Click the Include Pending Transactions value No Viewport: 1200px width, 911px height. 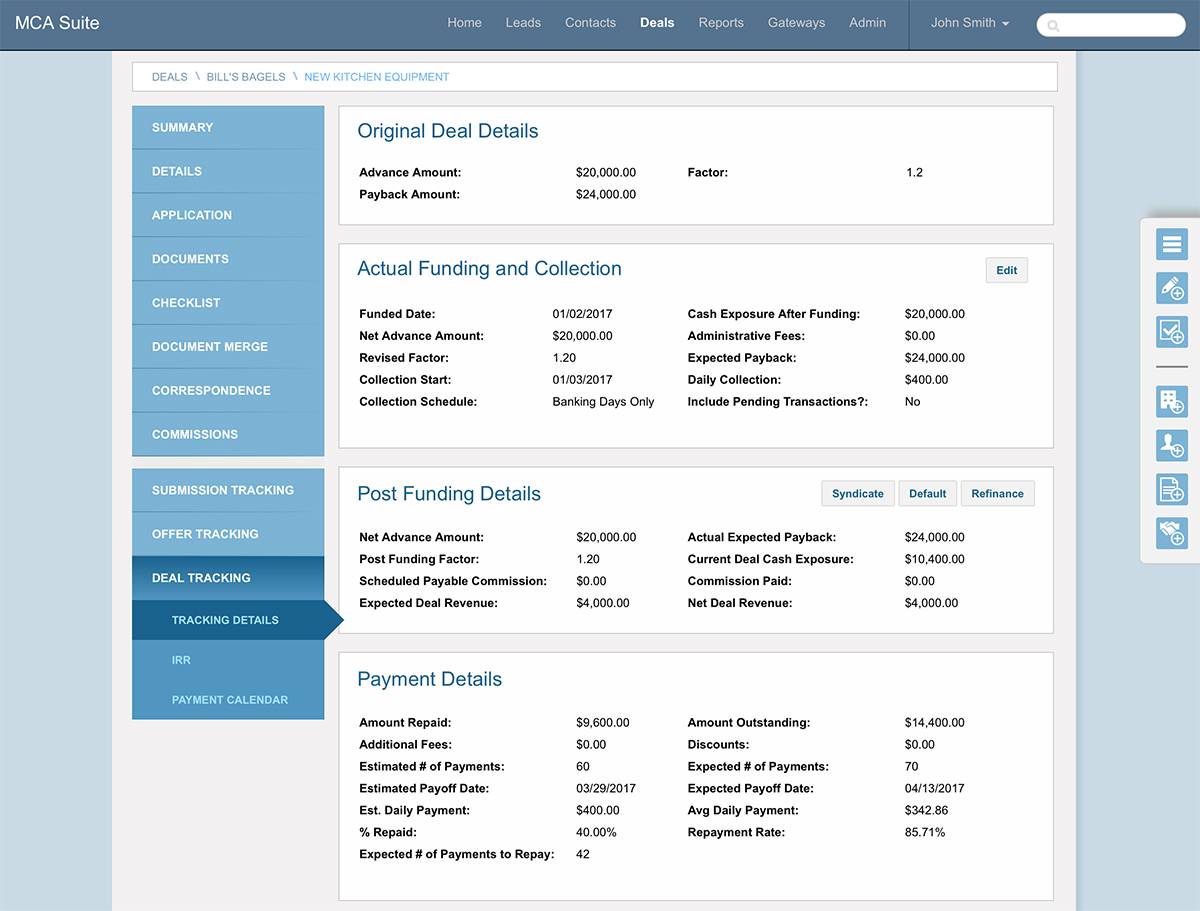[912, 402]
